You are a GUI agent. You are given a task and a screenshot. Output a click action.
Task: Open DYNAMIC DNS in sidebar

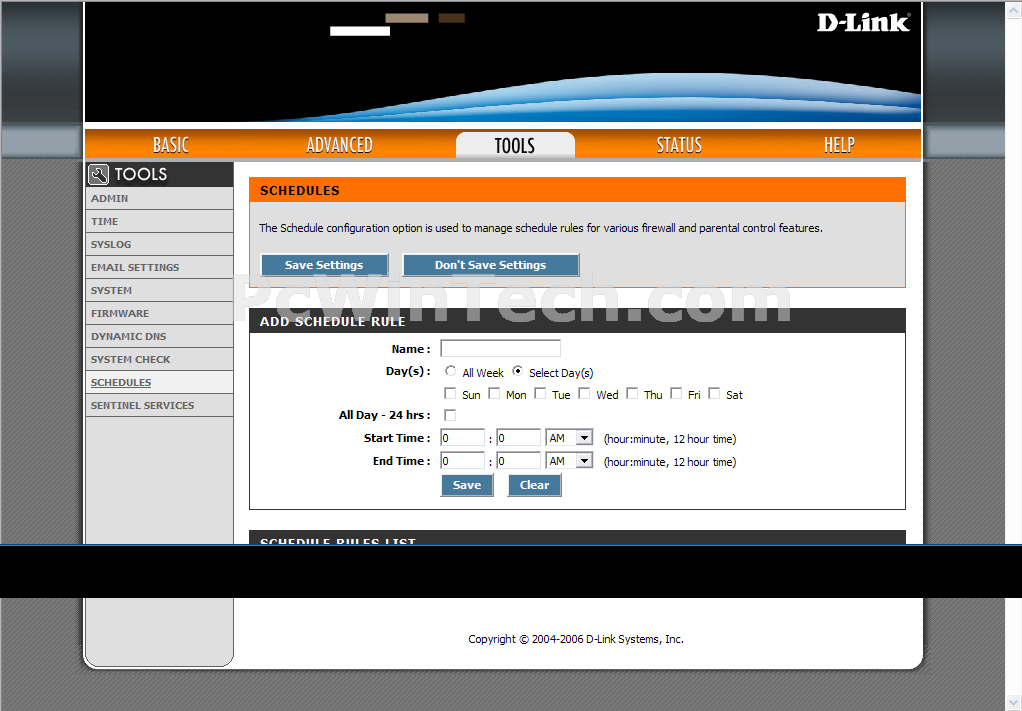click(159, 336)
